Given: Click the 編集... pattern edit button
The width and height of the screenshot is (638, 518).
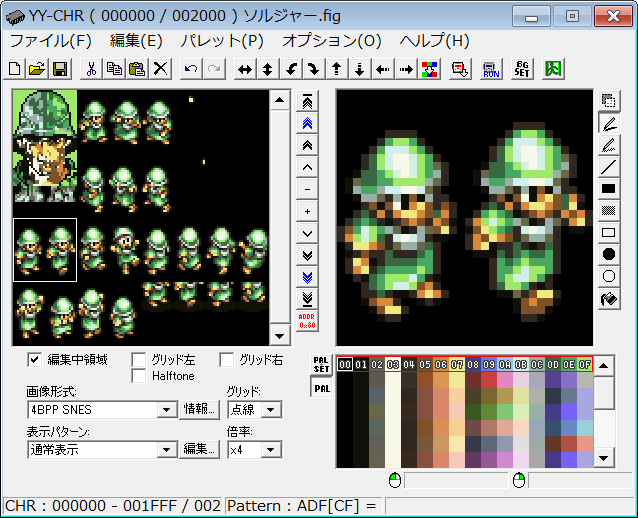Looking at the screenshot, I should pyautogui.click(x=199, y=449).
